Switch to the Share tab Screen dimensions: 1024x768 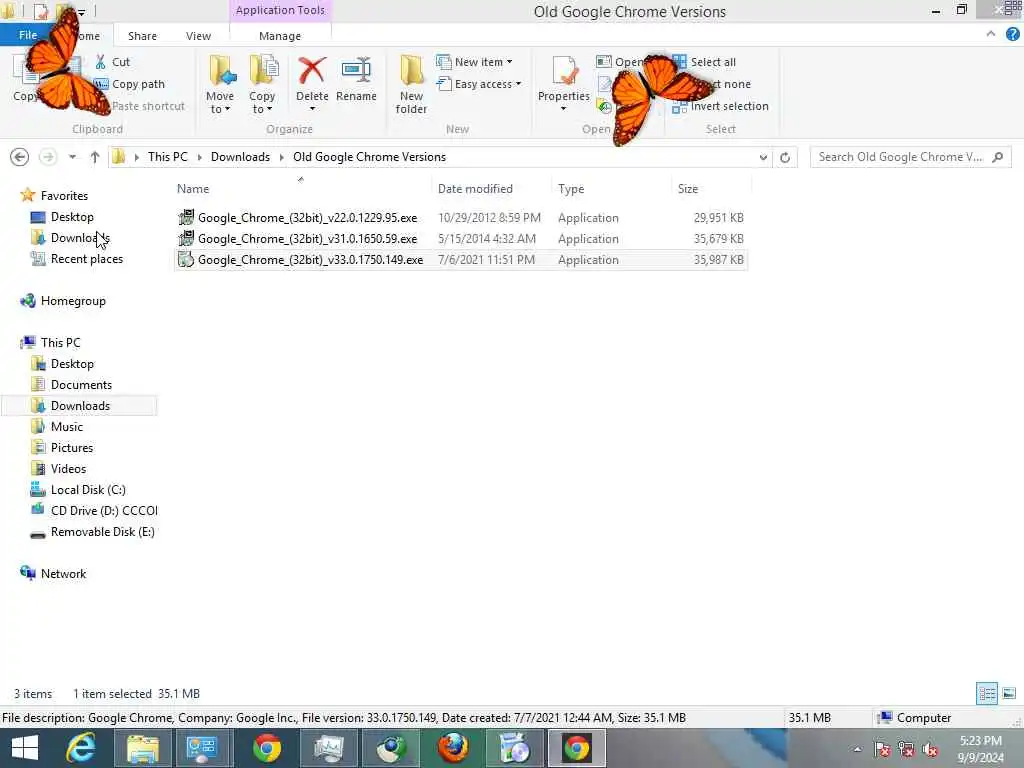tap(142, 36)
